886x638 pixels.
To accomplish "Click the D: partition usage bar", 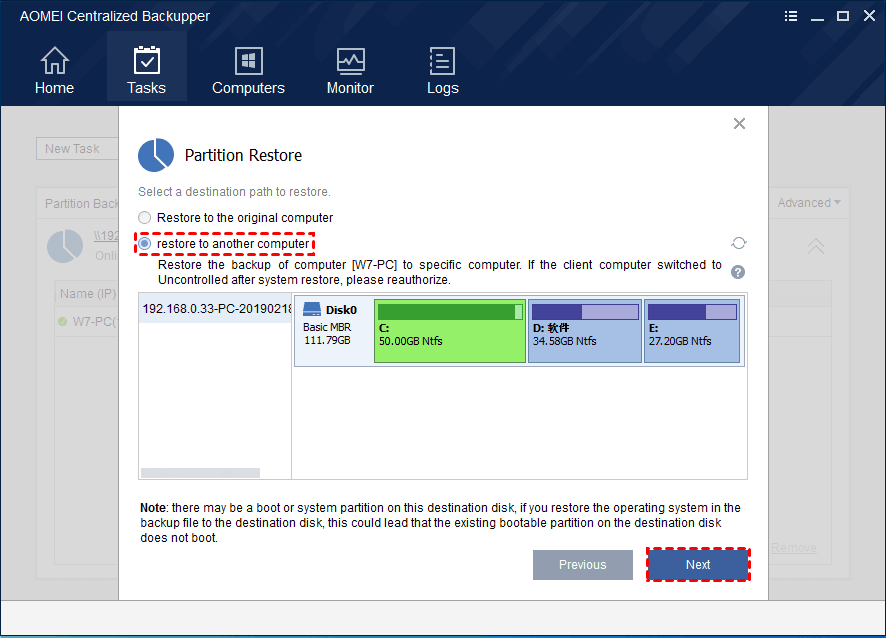I will pos(585,312).
